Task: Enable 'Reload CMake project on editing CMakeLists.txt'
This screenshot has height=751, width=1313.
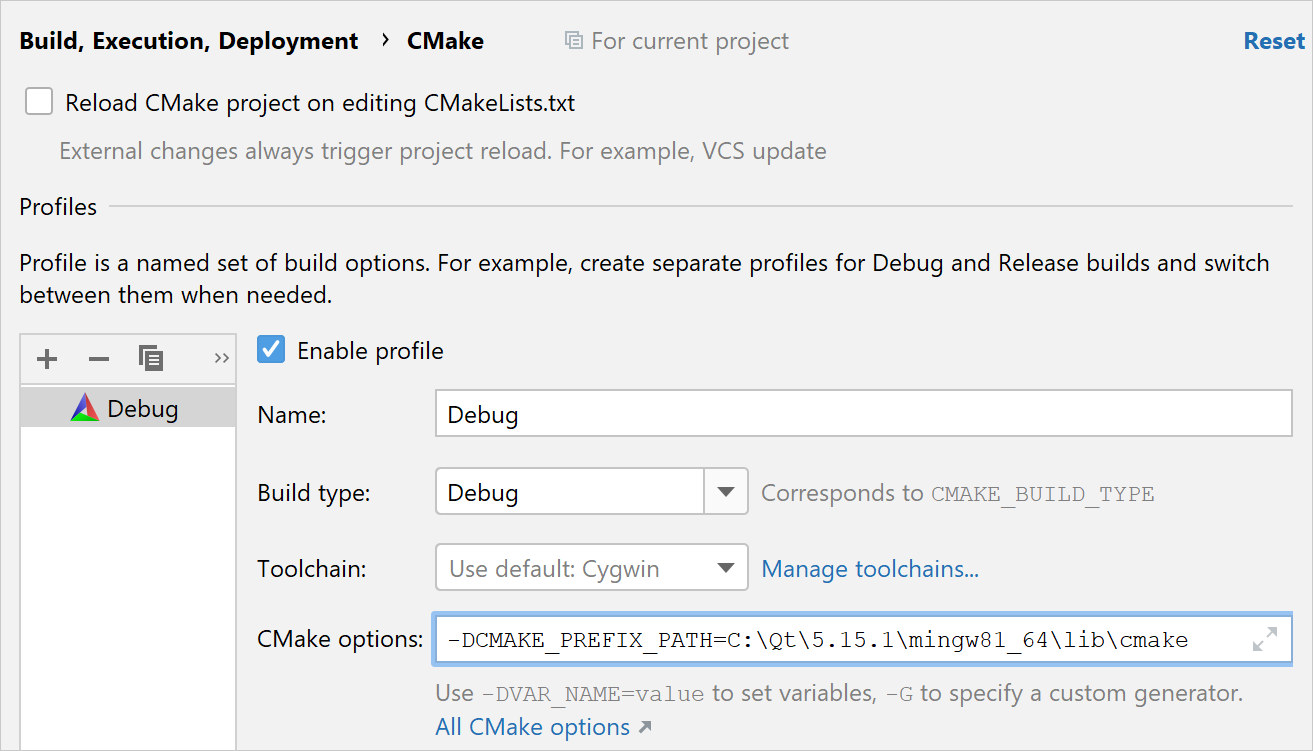Action: 38,101
